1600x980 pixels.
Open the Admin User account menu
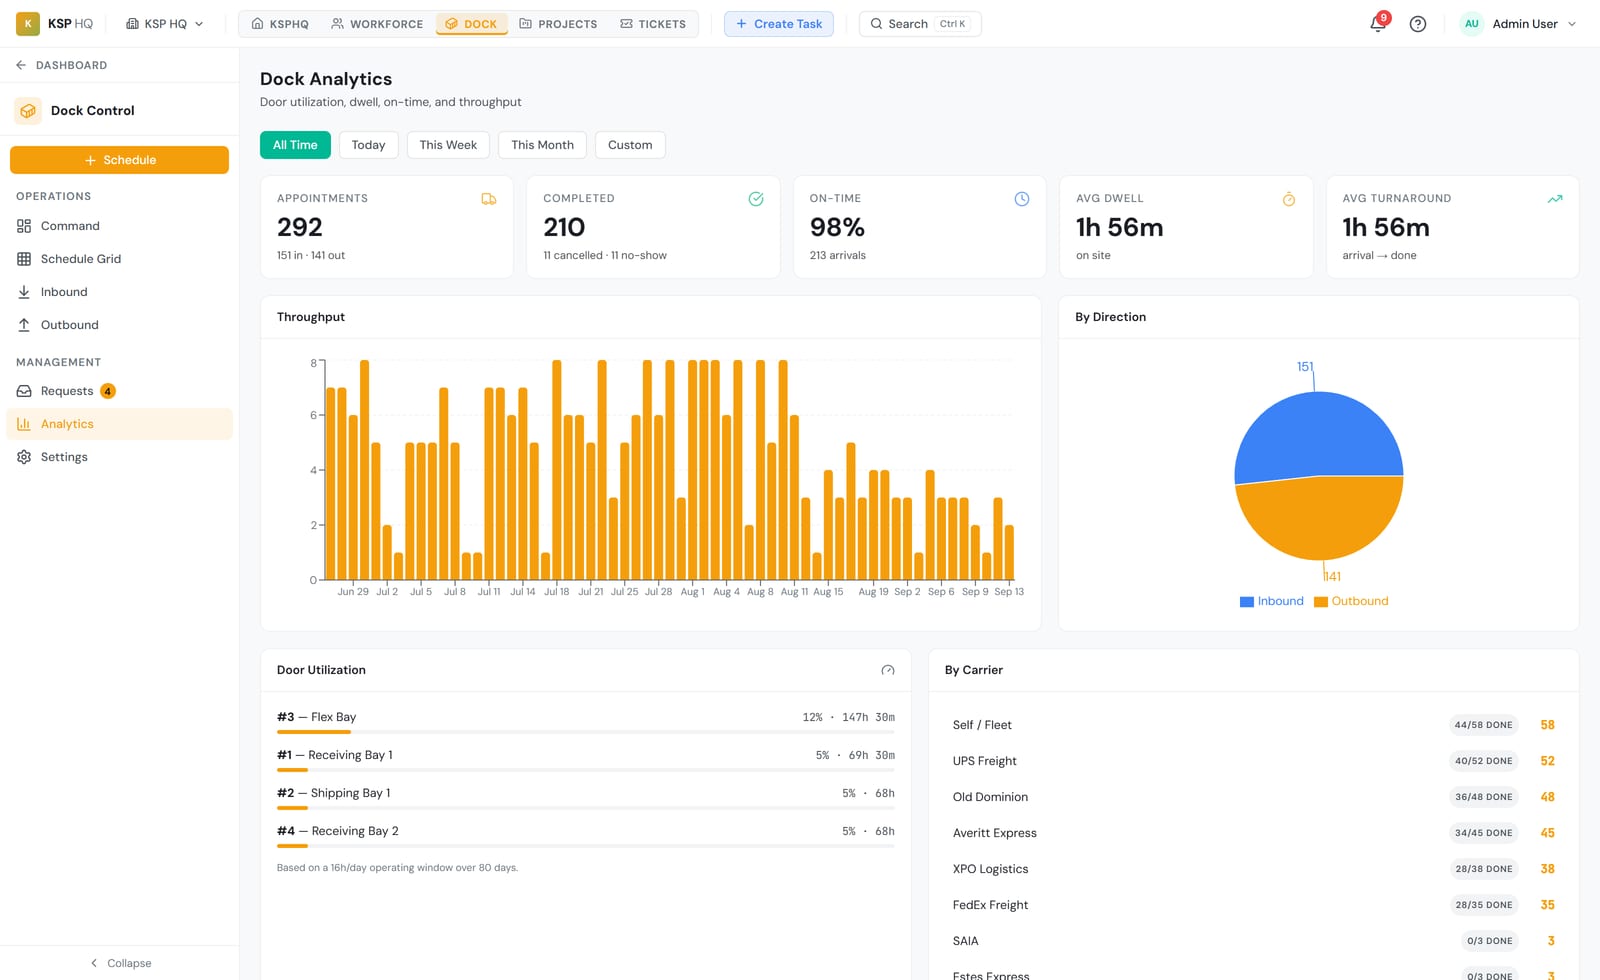(x=1518, y=24)
